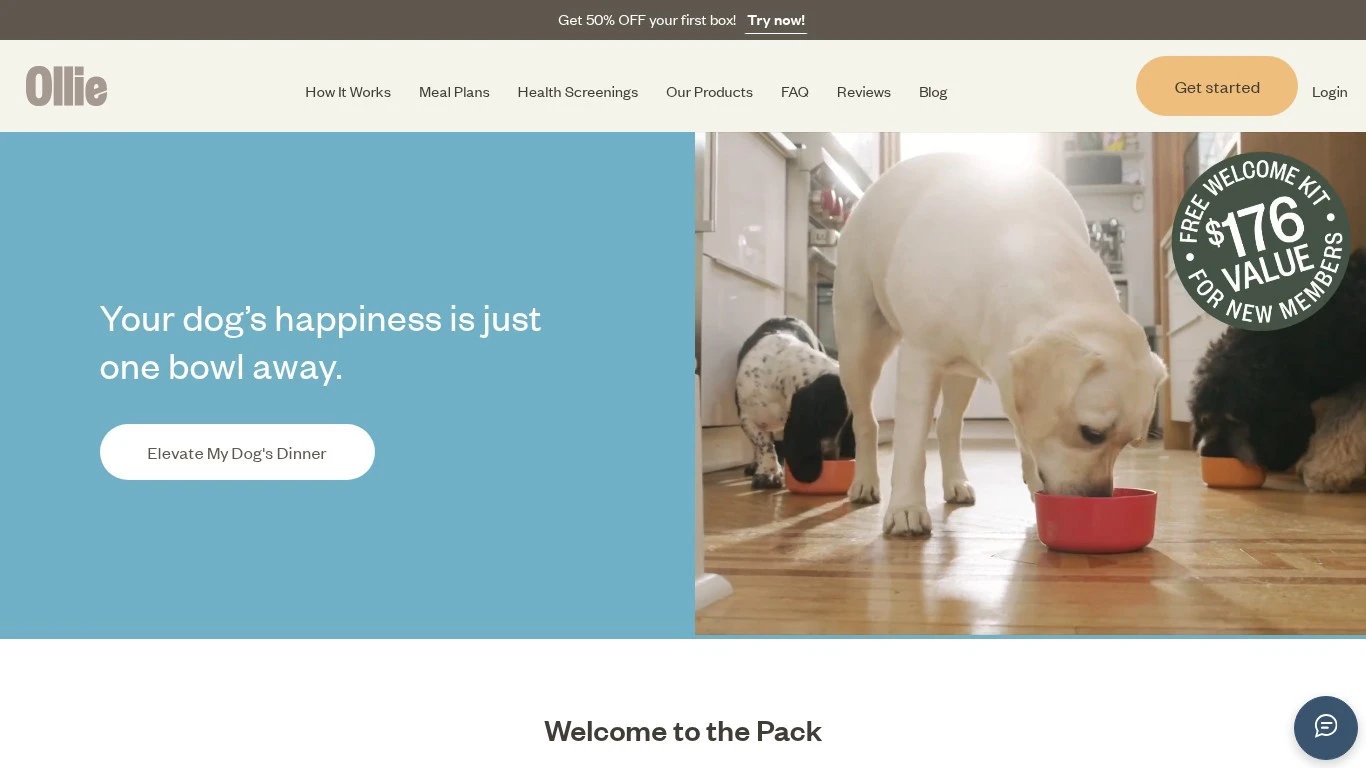Open the Login link
Image resolution: width=1366 pixels, height=768 pixels.
[1329, 92]
